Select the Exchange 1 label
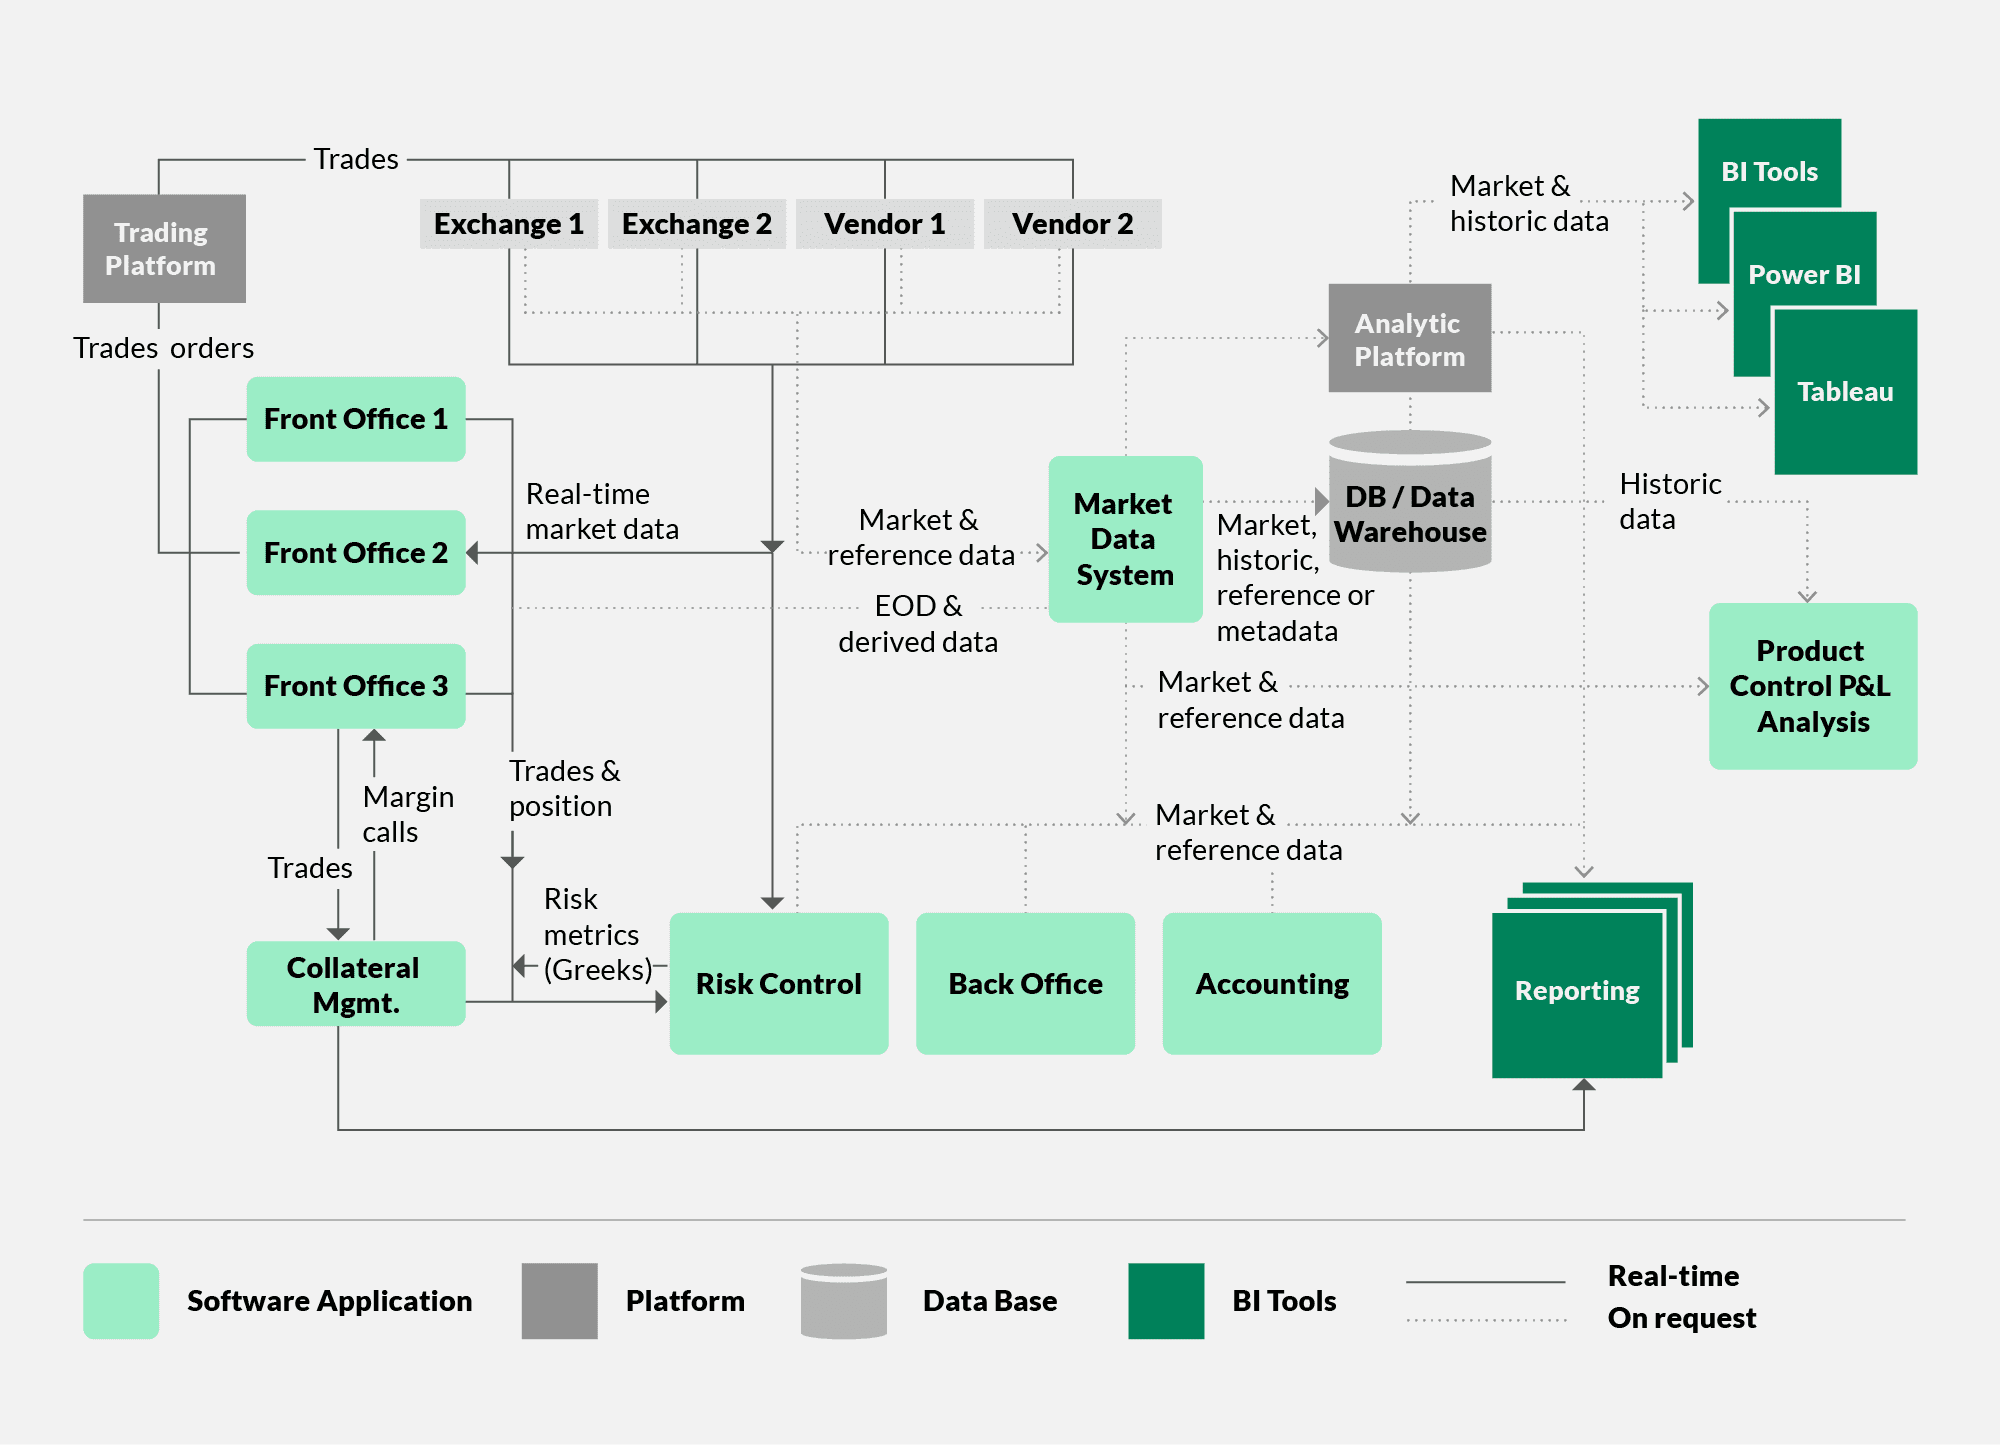This screenshot has width=2000, height=1445. pyautogui.click(x=508, y=224)
